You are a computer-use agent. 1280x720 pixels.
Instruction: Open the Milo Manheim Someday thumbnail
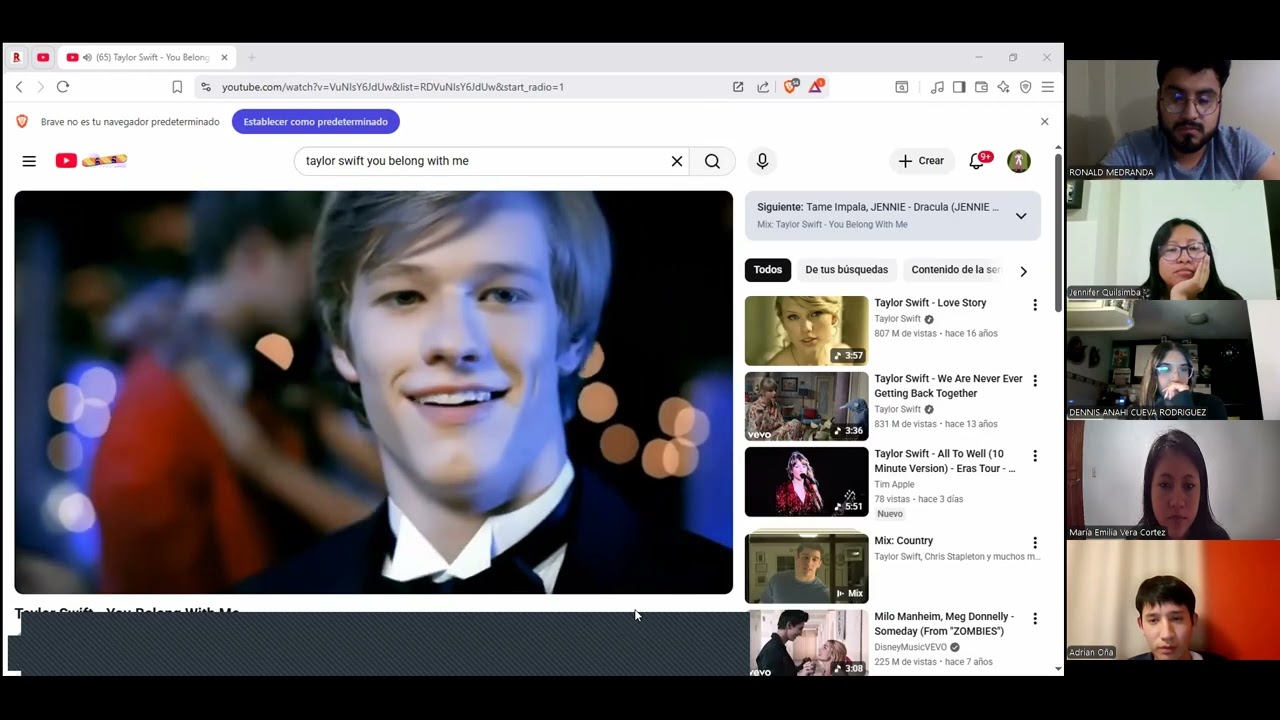[x=807, y=643]
